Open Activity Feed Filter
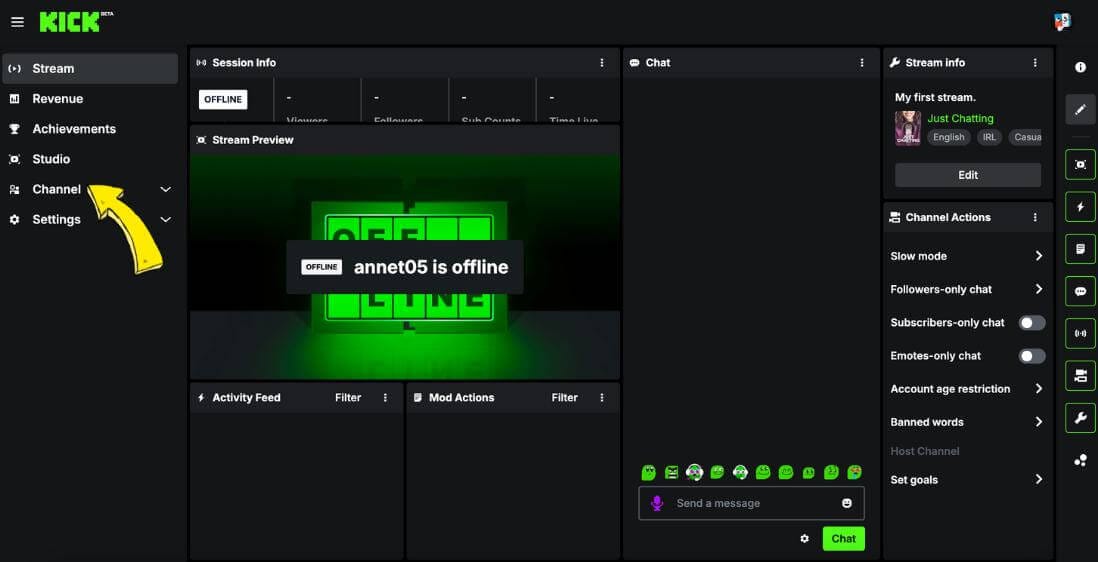 (x=348, y=398)
